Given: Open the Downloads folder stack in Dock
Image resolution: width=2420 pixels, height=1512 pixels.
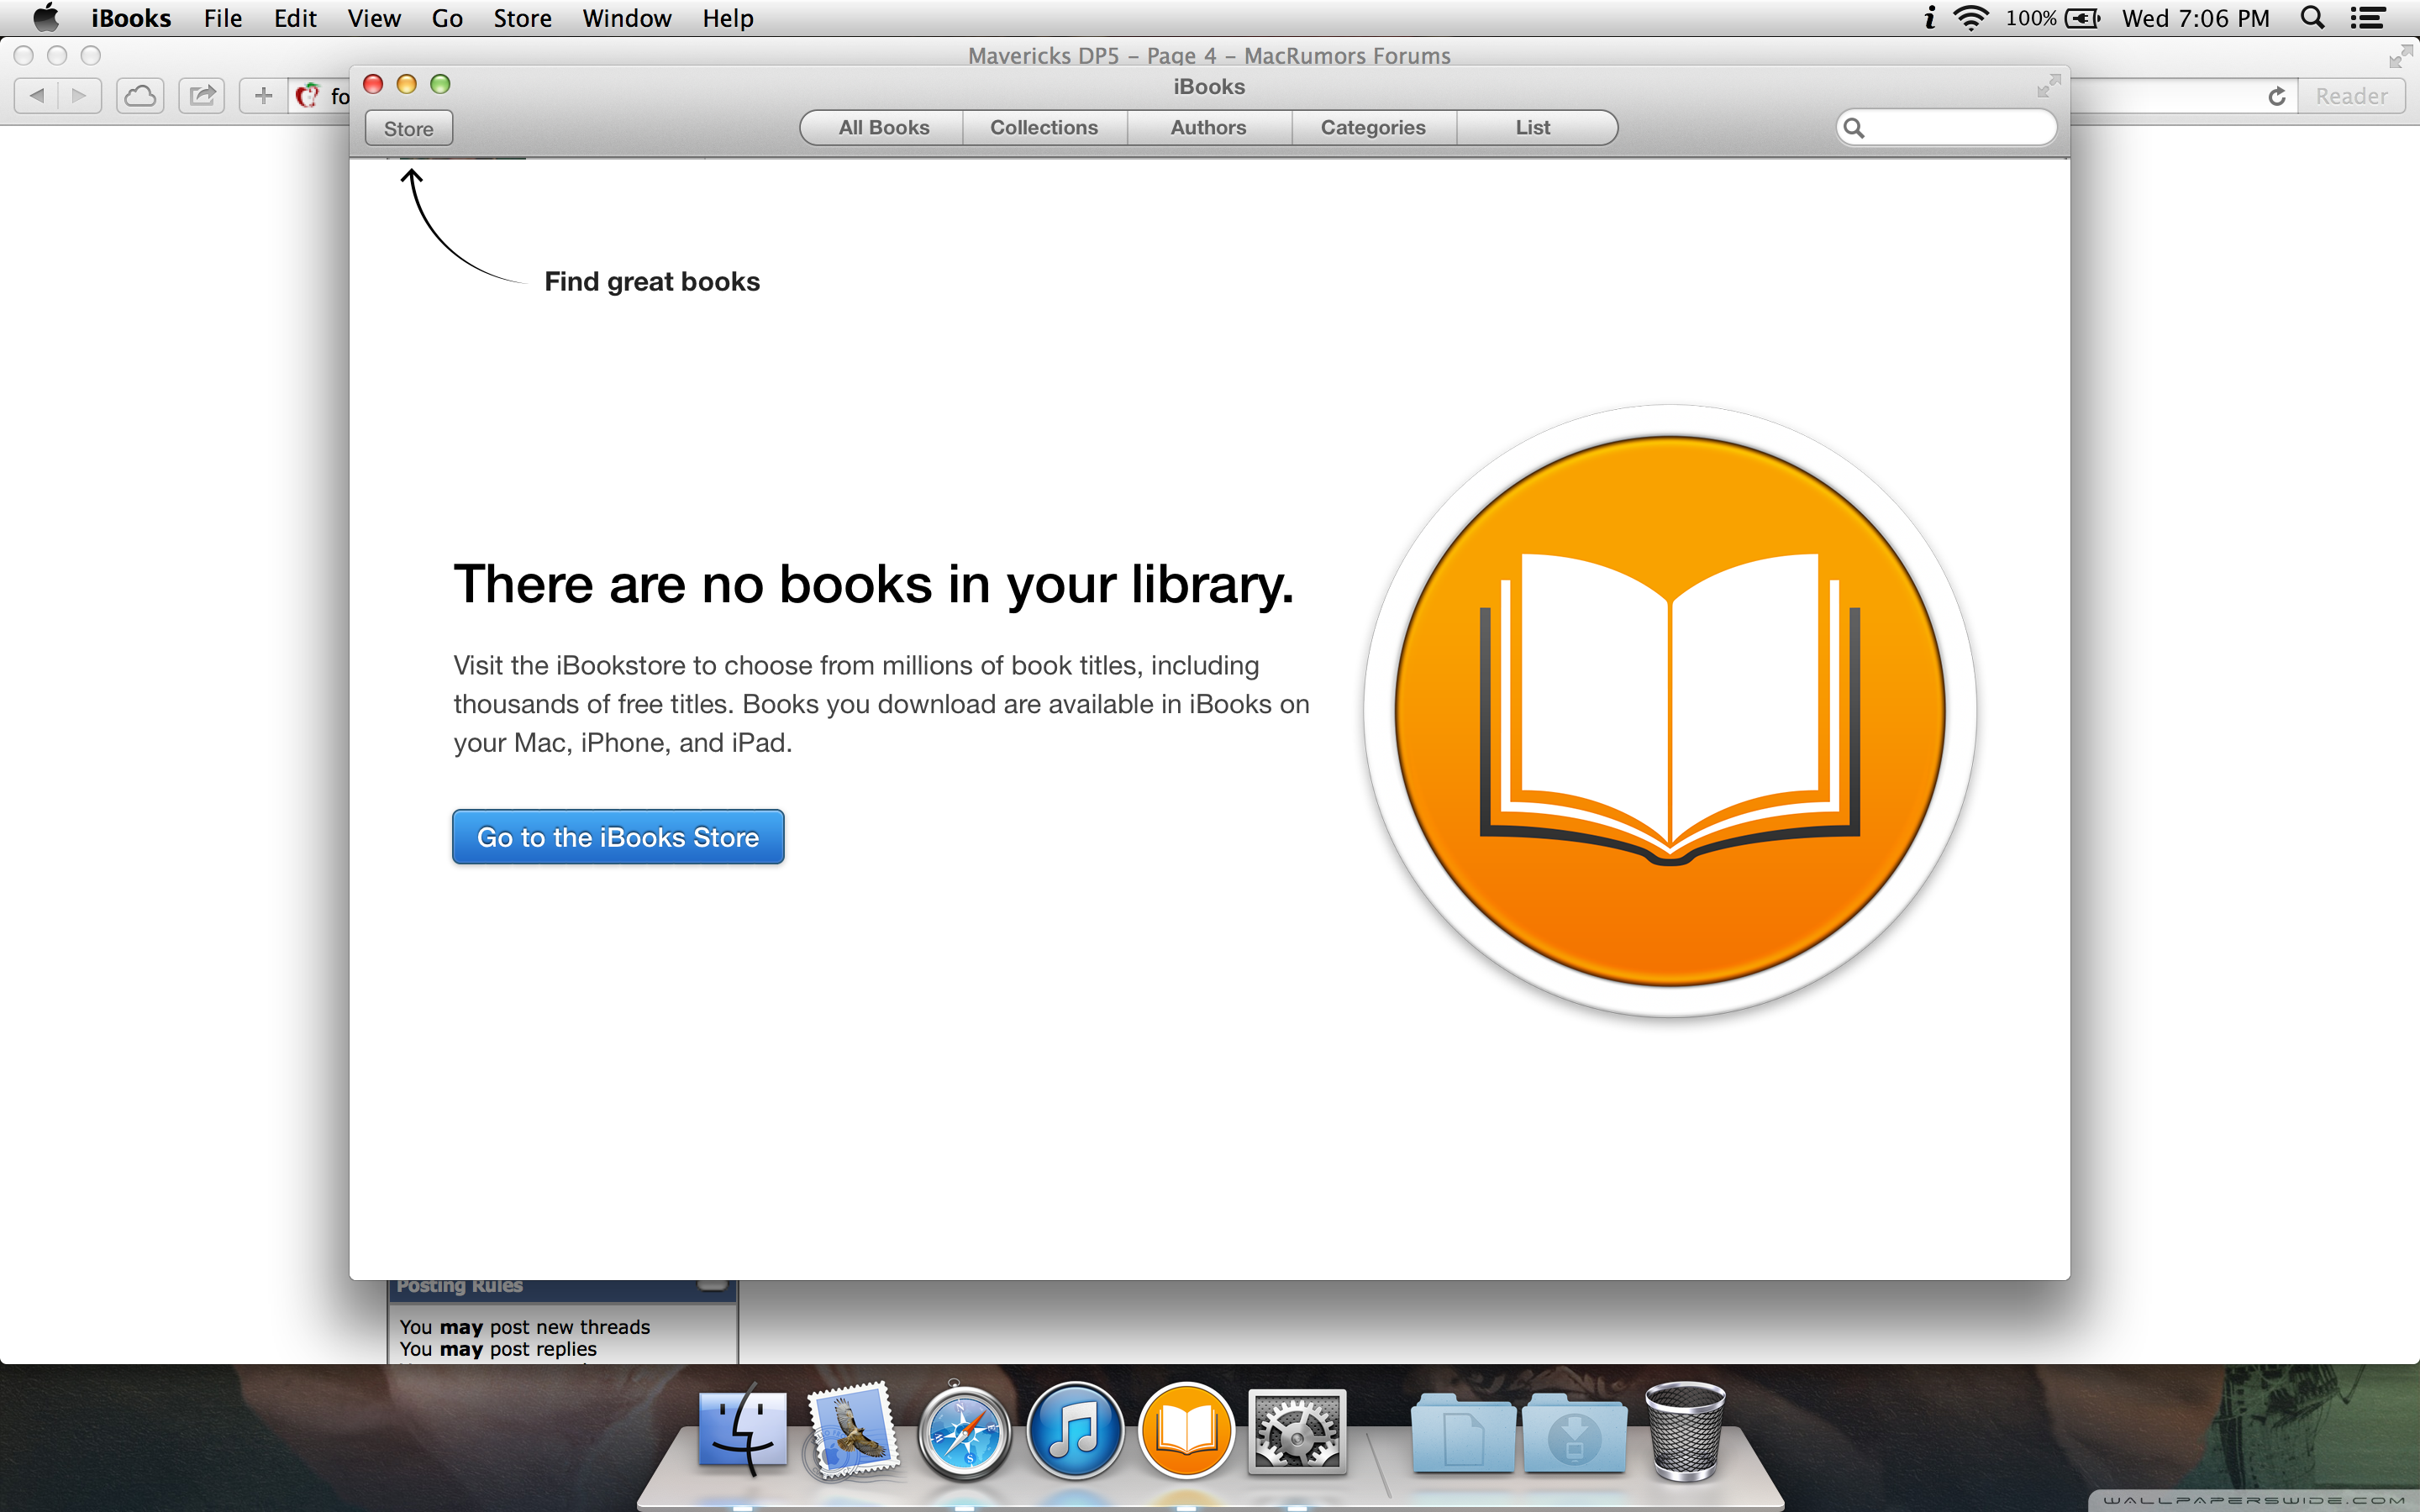Looking at the screenshot, I should click(1574, 1433).
